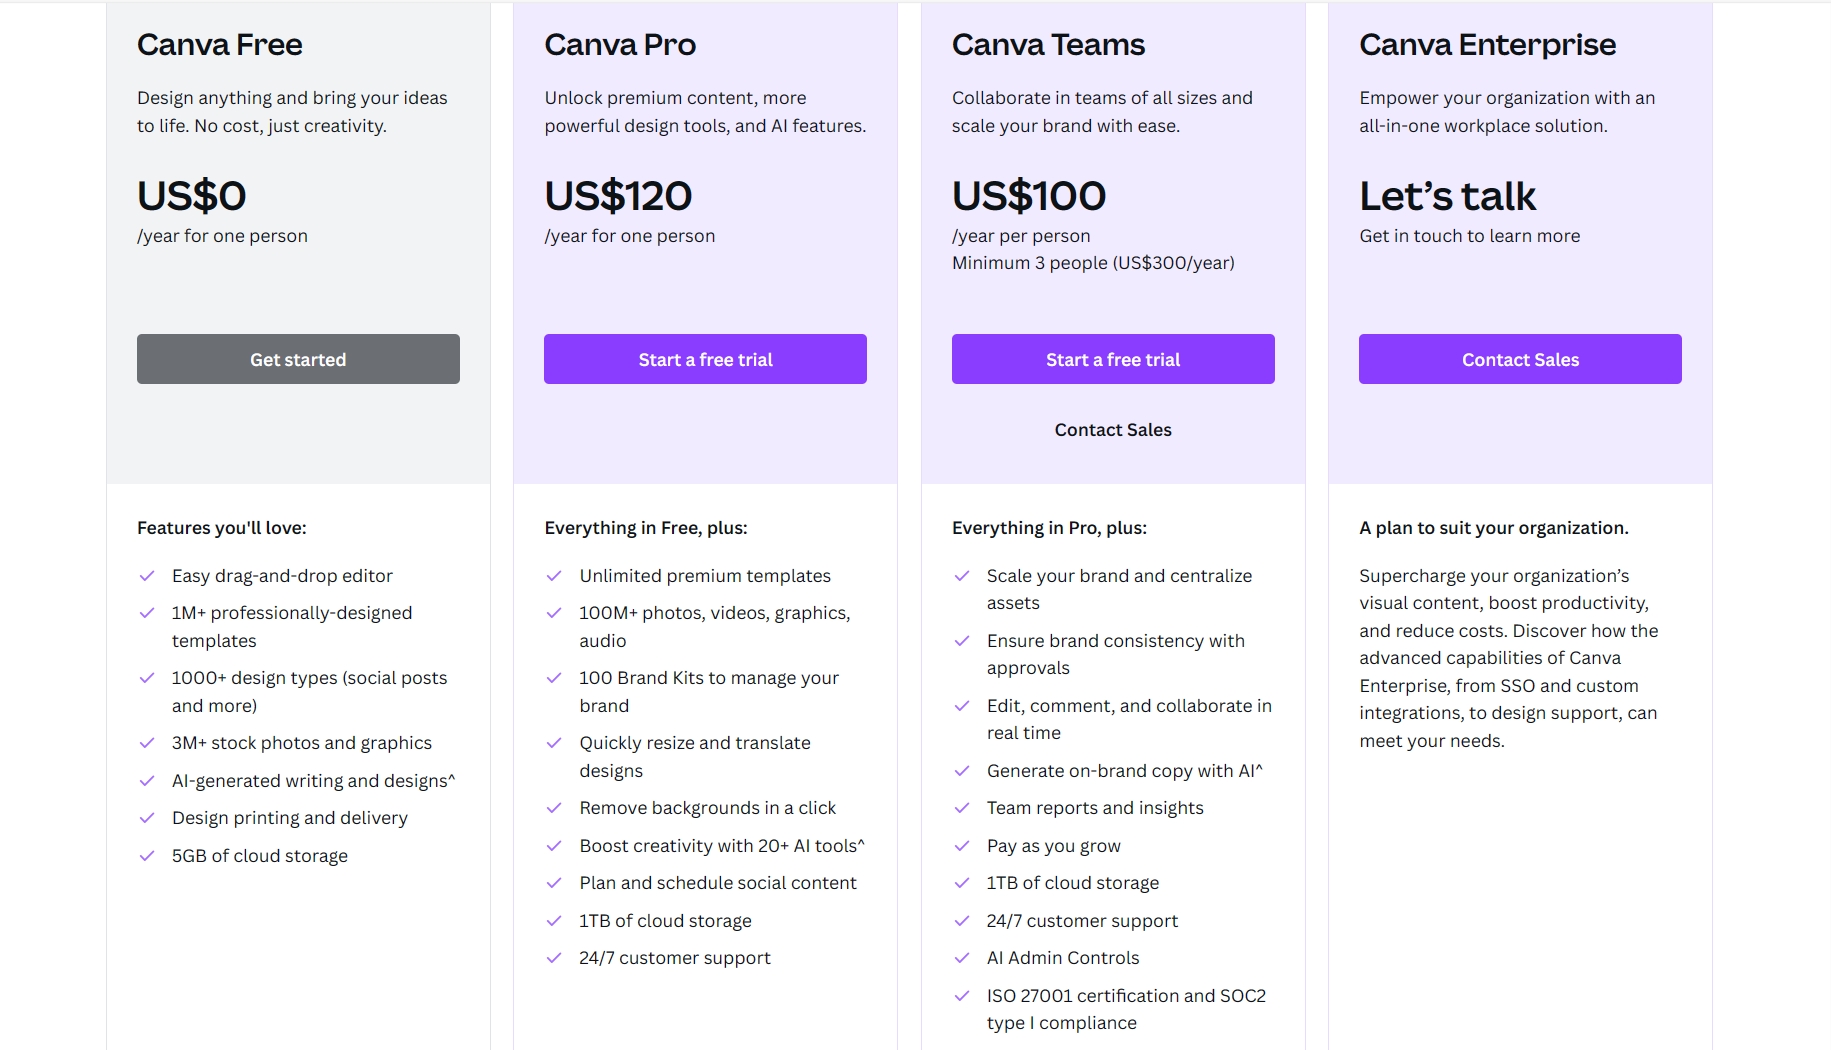The height and width of the screenshot is (1050, 1831).
Task: Select the 'Canva Pro' plan heading
Action: [621, 44]
